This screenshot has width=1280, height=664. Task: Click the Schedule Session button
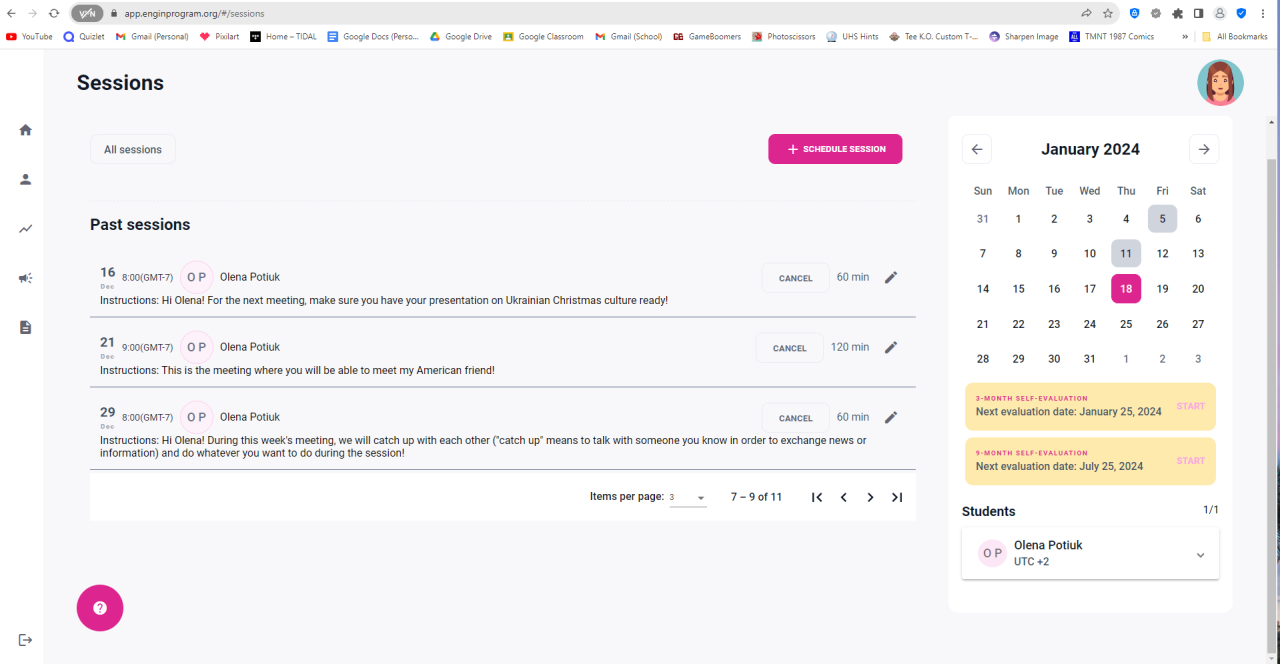tap(835, 149)
